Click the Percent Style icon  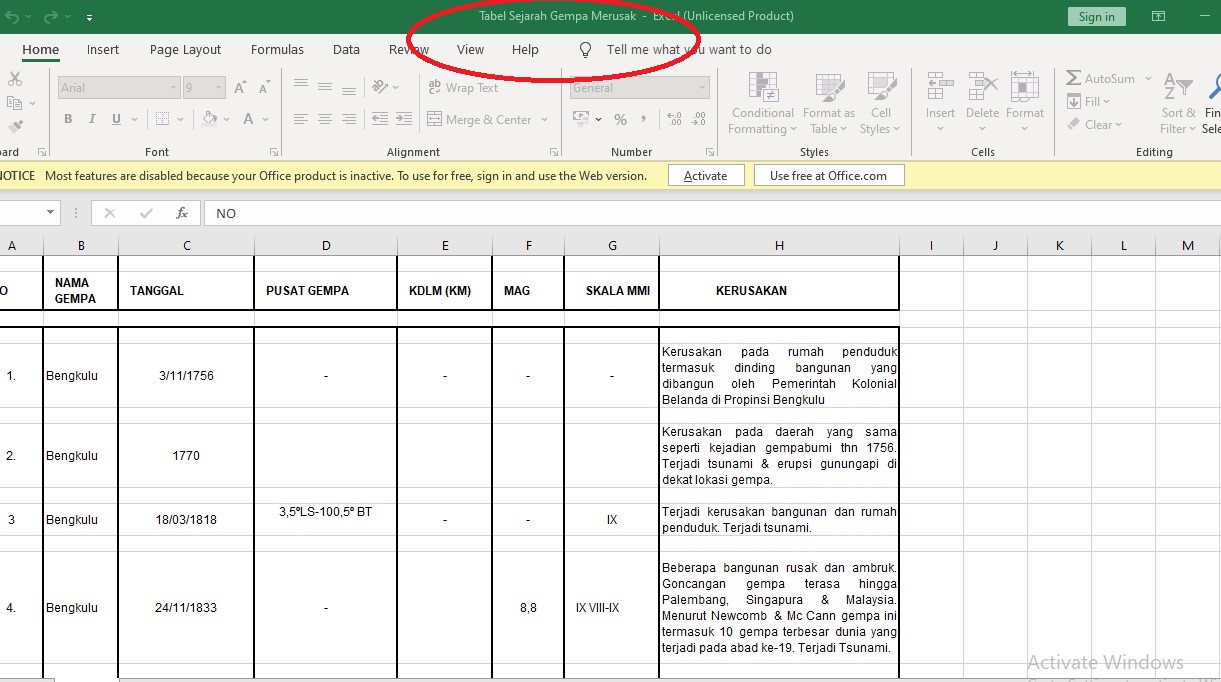(x=620, y=119)
